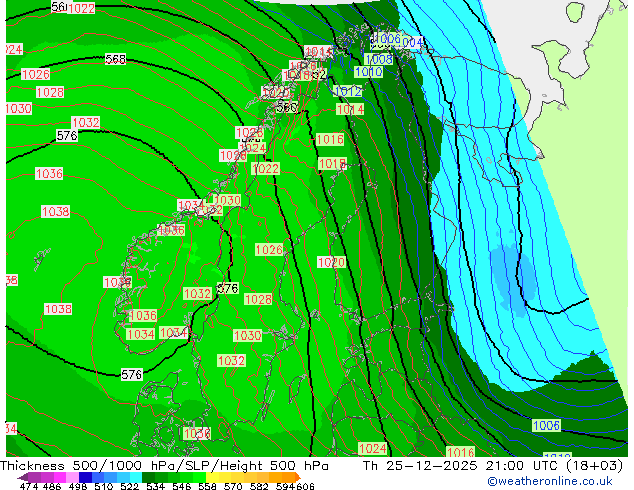The image size is (634, 490).
Task: Click the blue 1008 isobar label
Action: (x=378, y=59)
